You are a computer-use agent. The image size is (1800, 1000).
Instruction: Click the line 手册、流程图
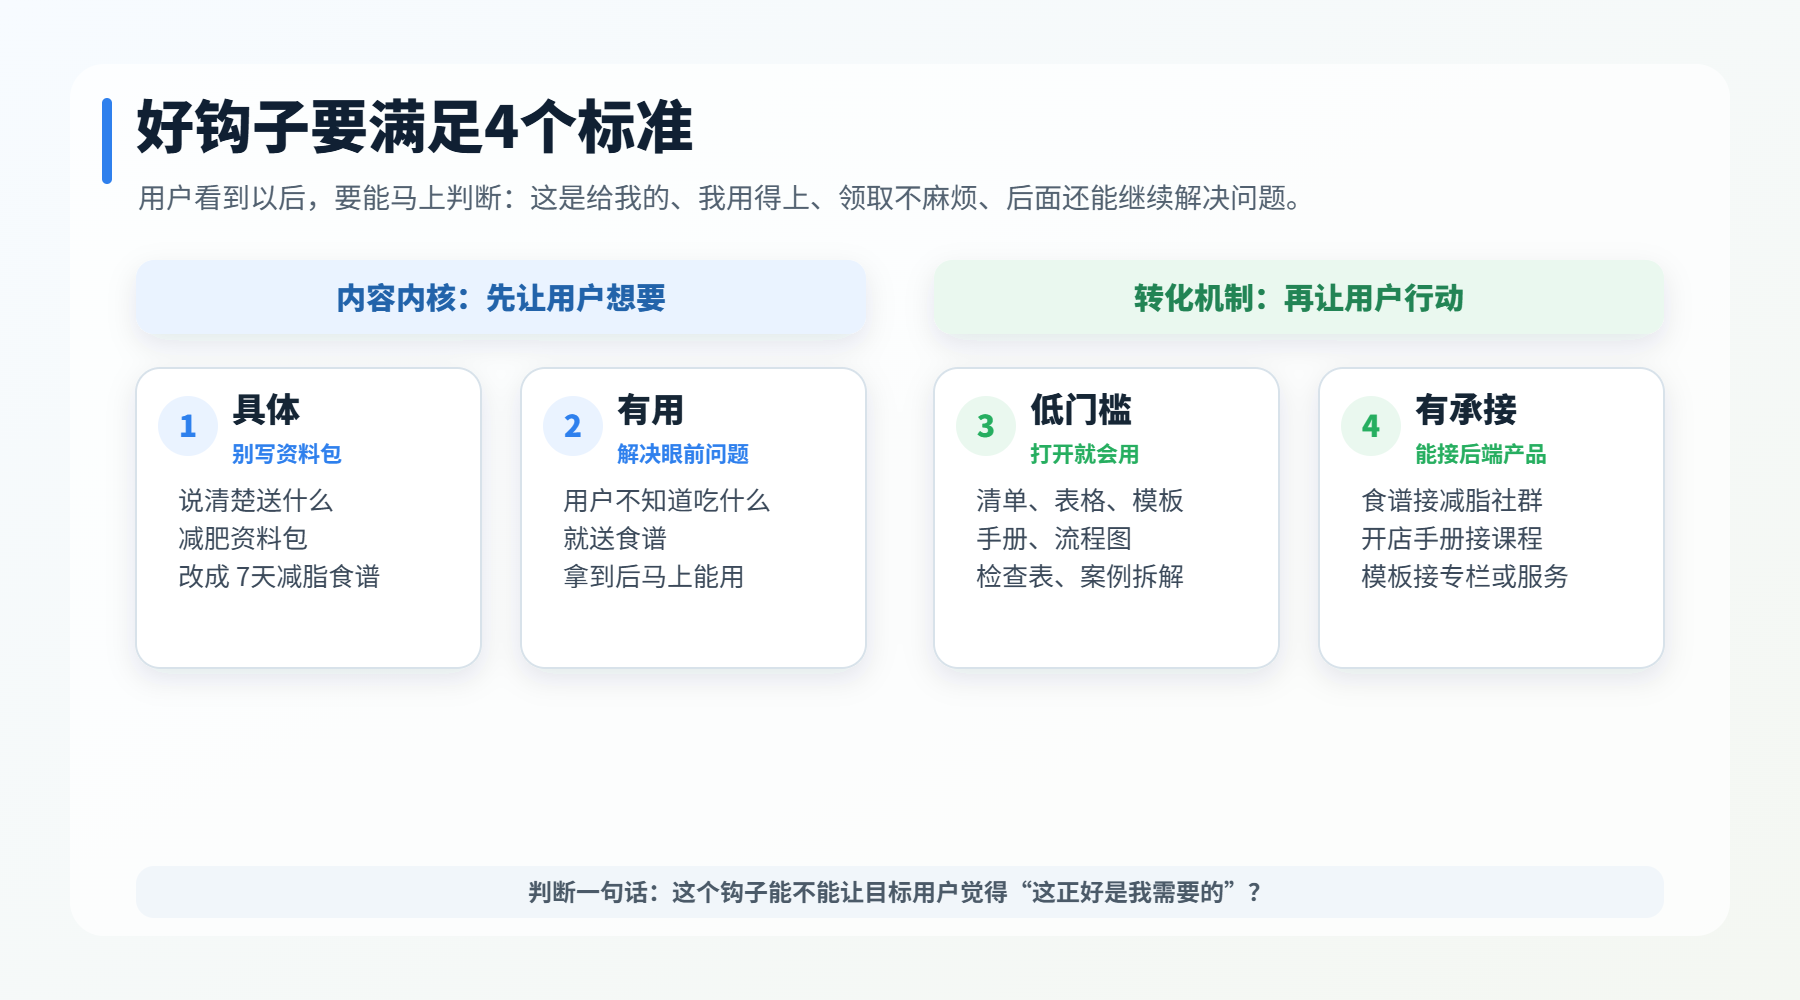[x=1054, y=538]
